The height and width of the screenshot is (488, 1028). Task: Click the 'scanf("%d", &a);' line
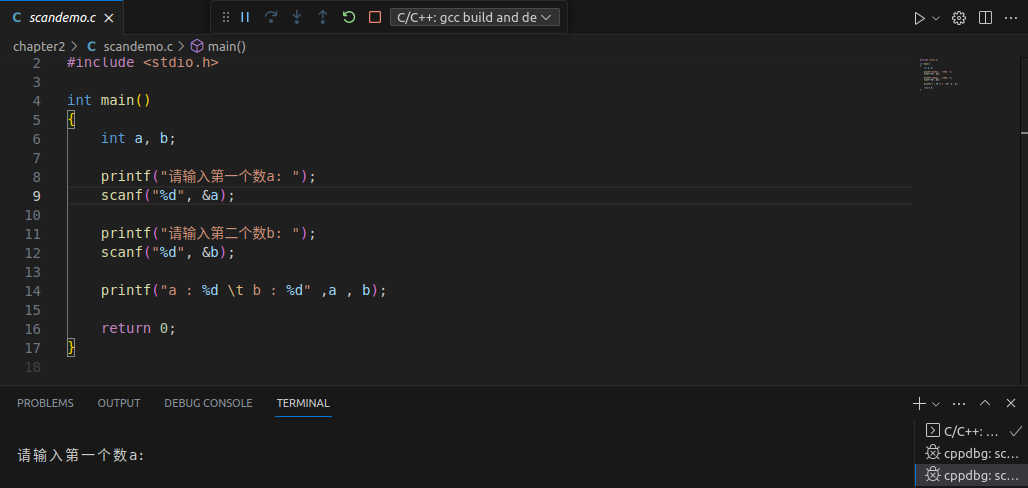(168, 195)
